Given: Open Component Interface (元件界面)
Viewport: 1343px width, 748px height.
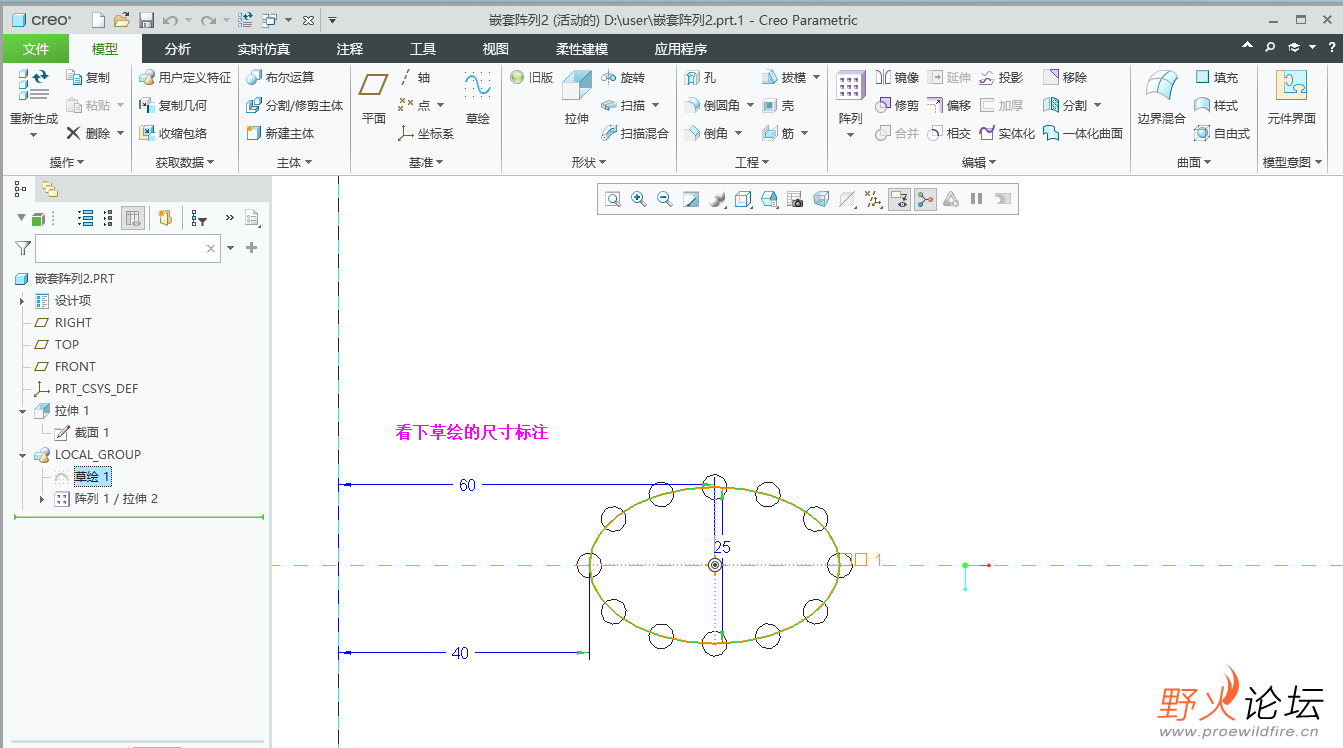Looking at the screenshot, I should [x=1291, y=98].
